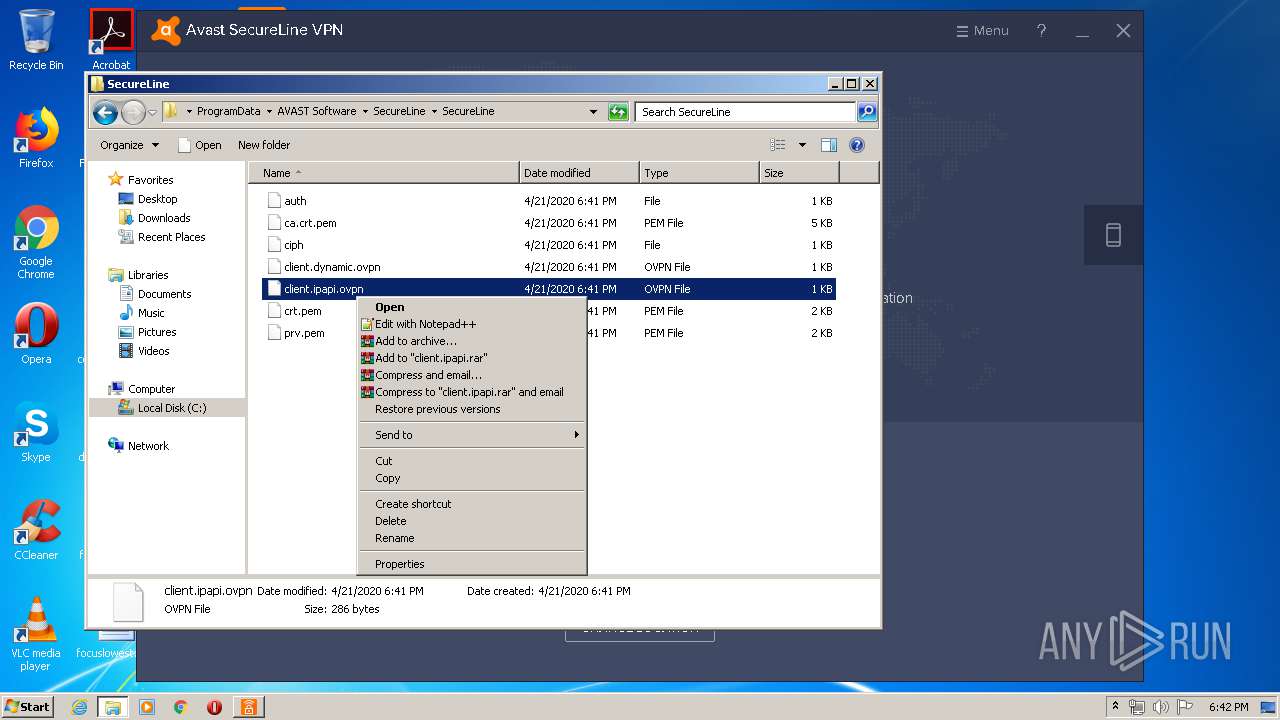Show the preview pane icon
The height and width of the screenshot is (720, 1280).
(829, 145)
